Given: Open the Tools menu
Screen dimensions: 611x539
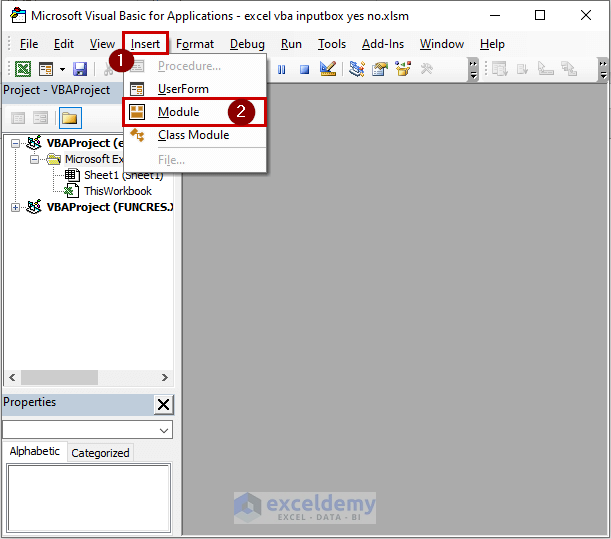Looking at the screenshot, I should (x=332, y=44).
